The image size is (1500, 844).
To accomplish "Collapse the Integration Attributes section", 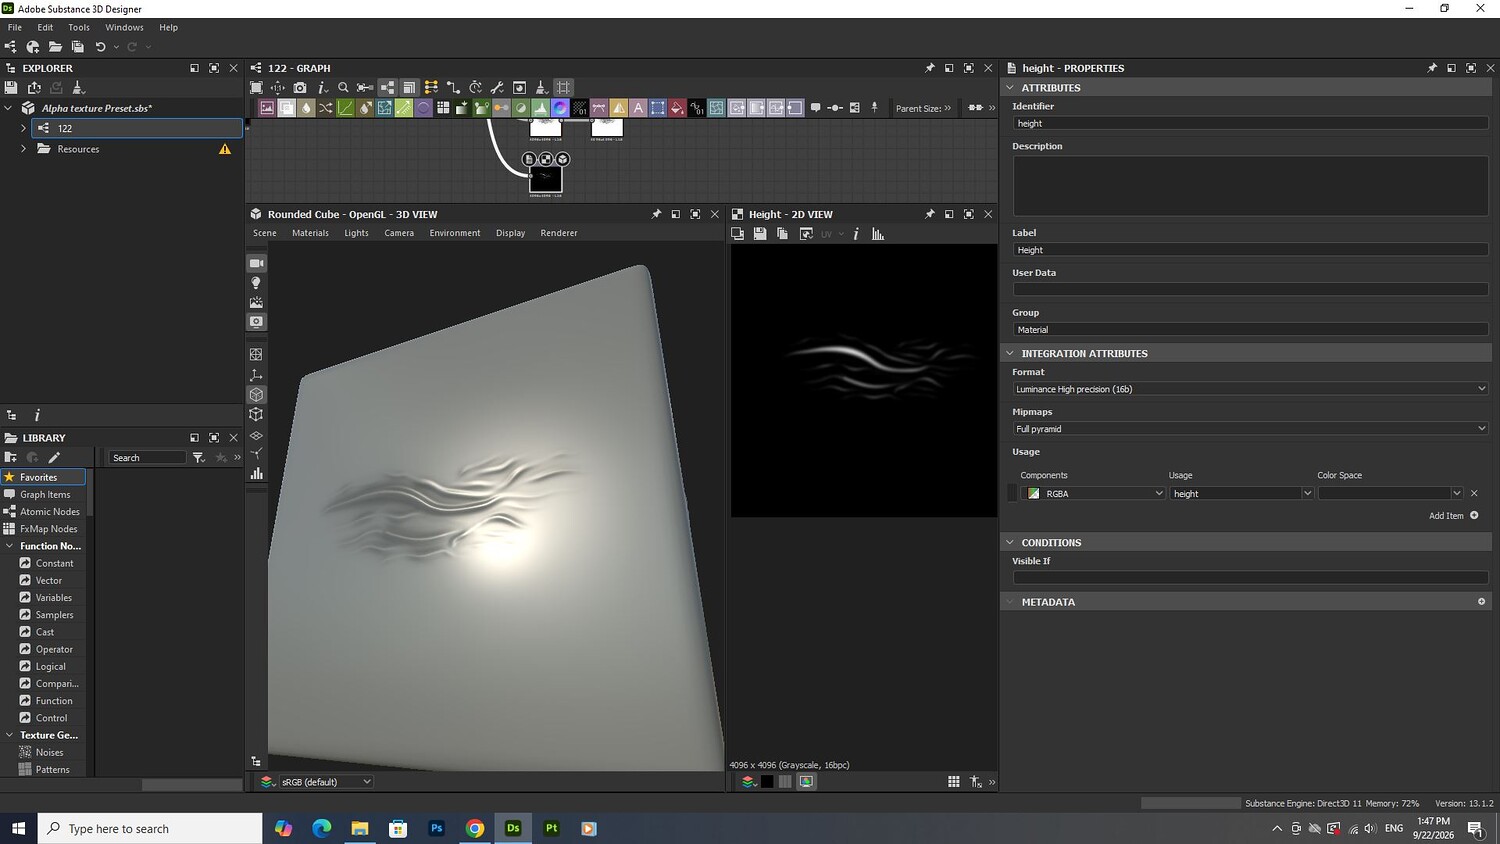I will pyautogui.click(x=1010, y=353).
